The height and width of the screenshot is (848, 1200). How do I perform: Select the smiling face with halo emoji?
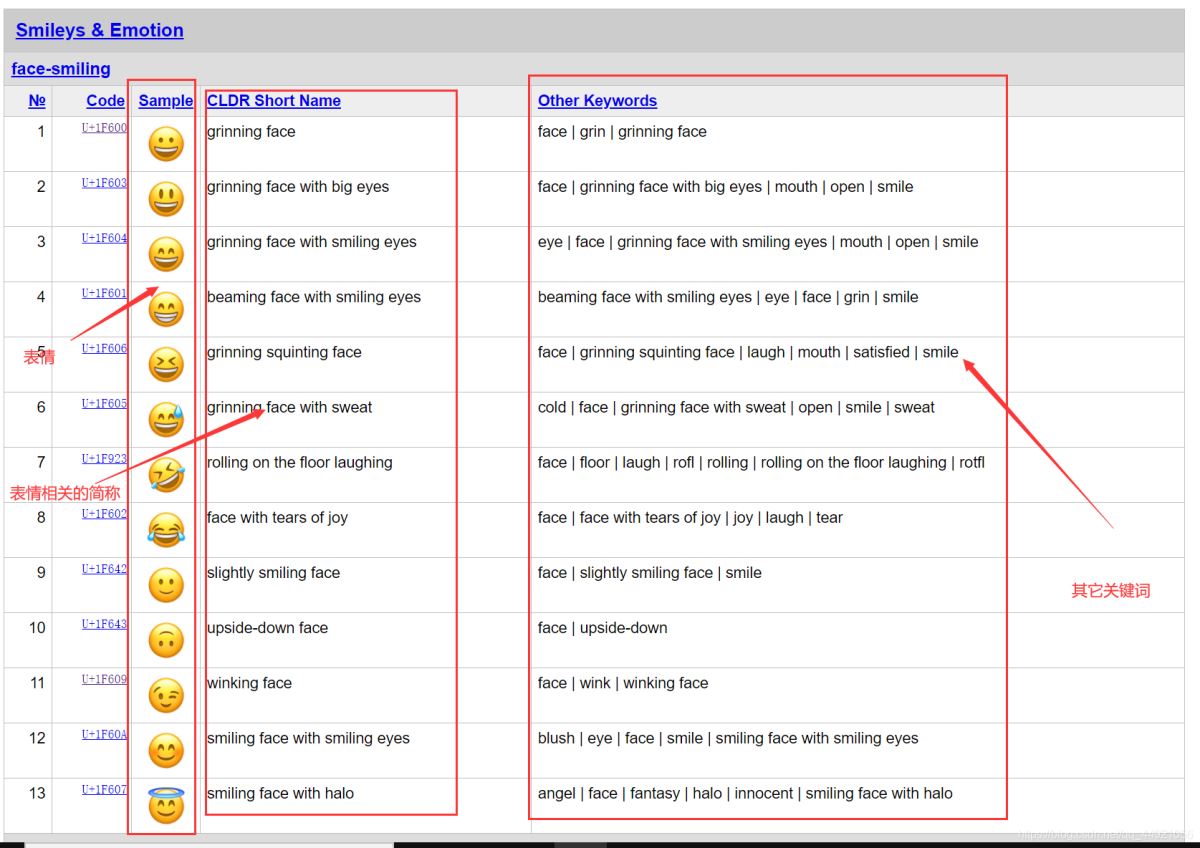click(x=166, y=805)
